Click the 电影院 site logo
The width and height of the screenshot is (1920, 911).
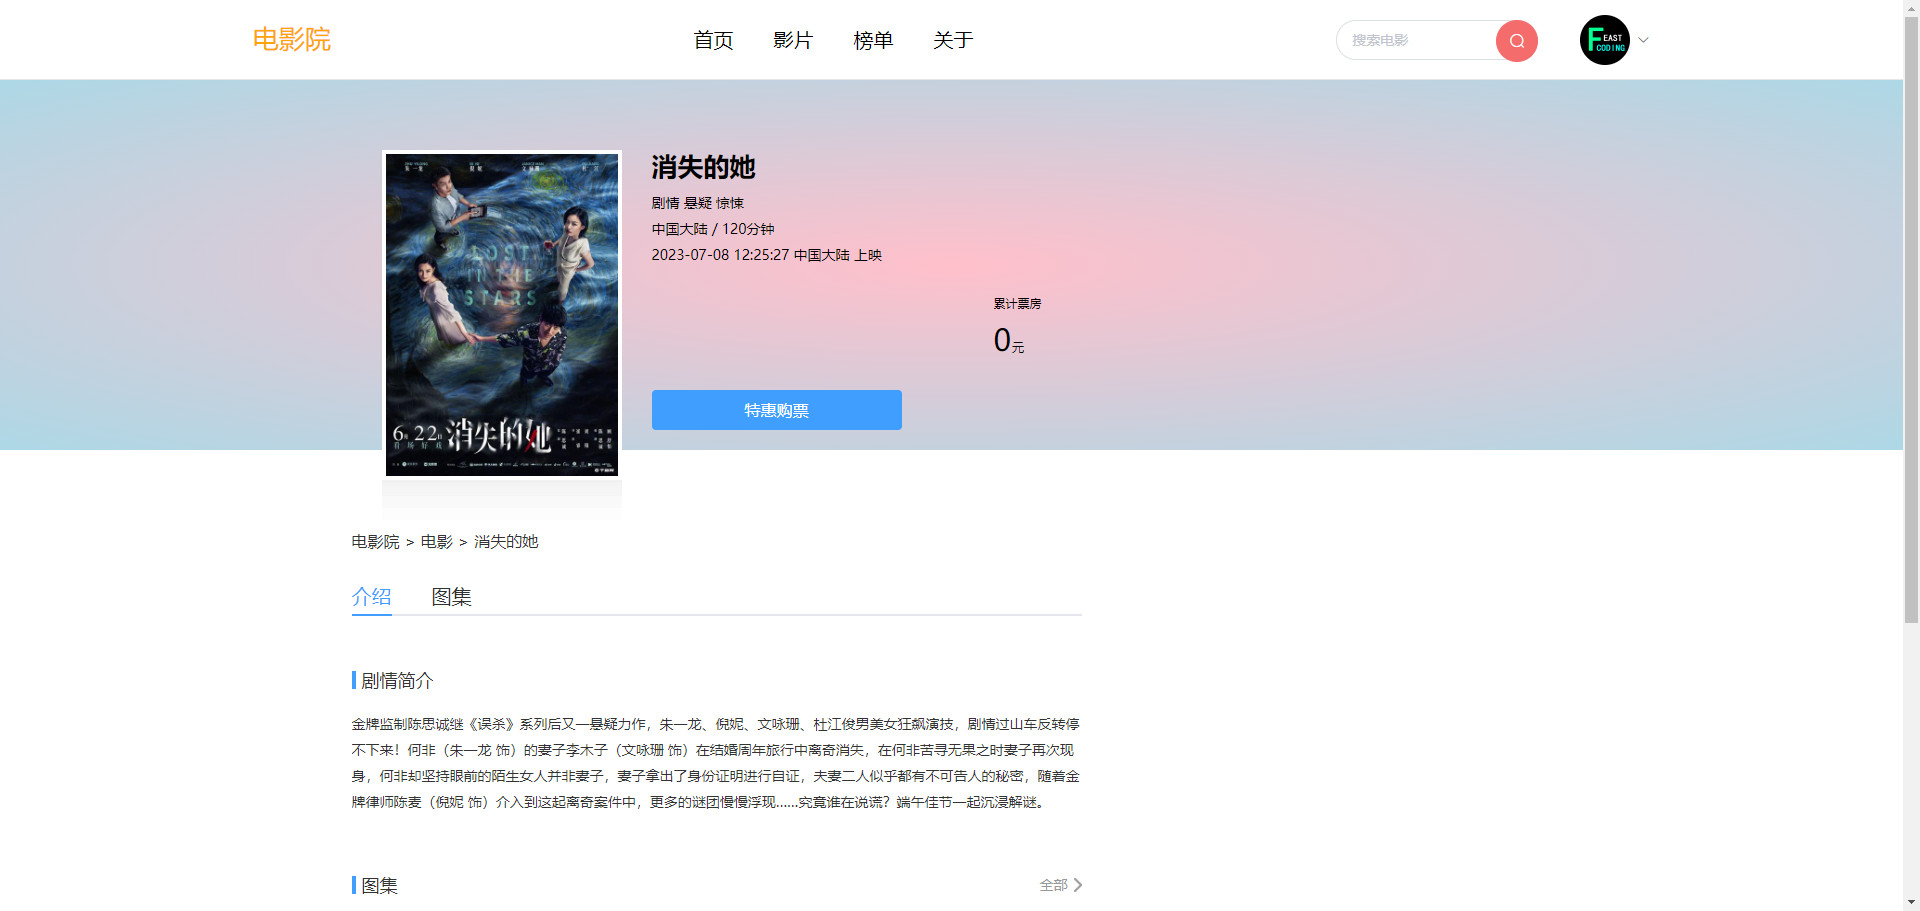[291, 39]
